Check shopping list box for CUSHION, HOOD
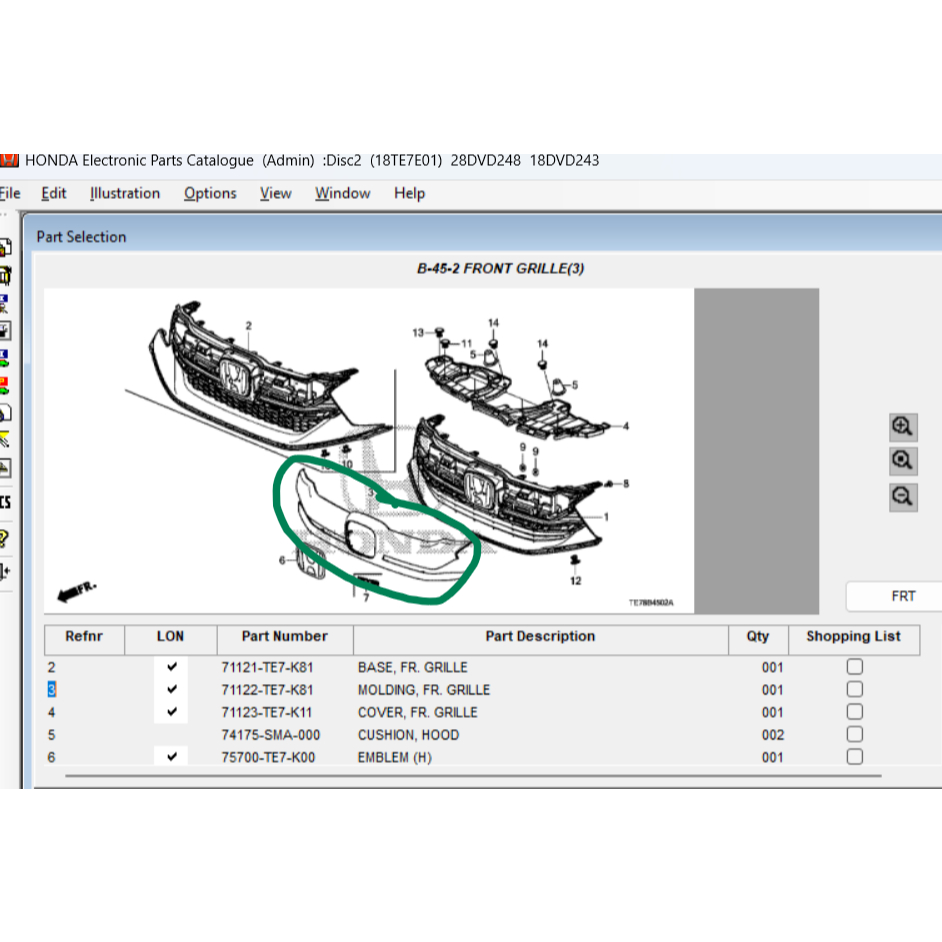942x942 pixels. 854,735
